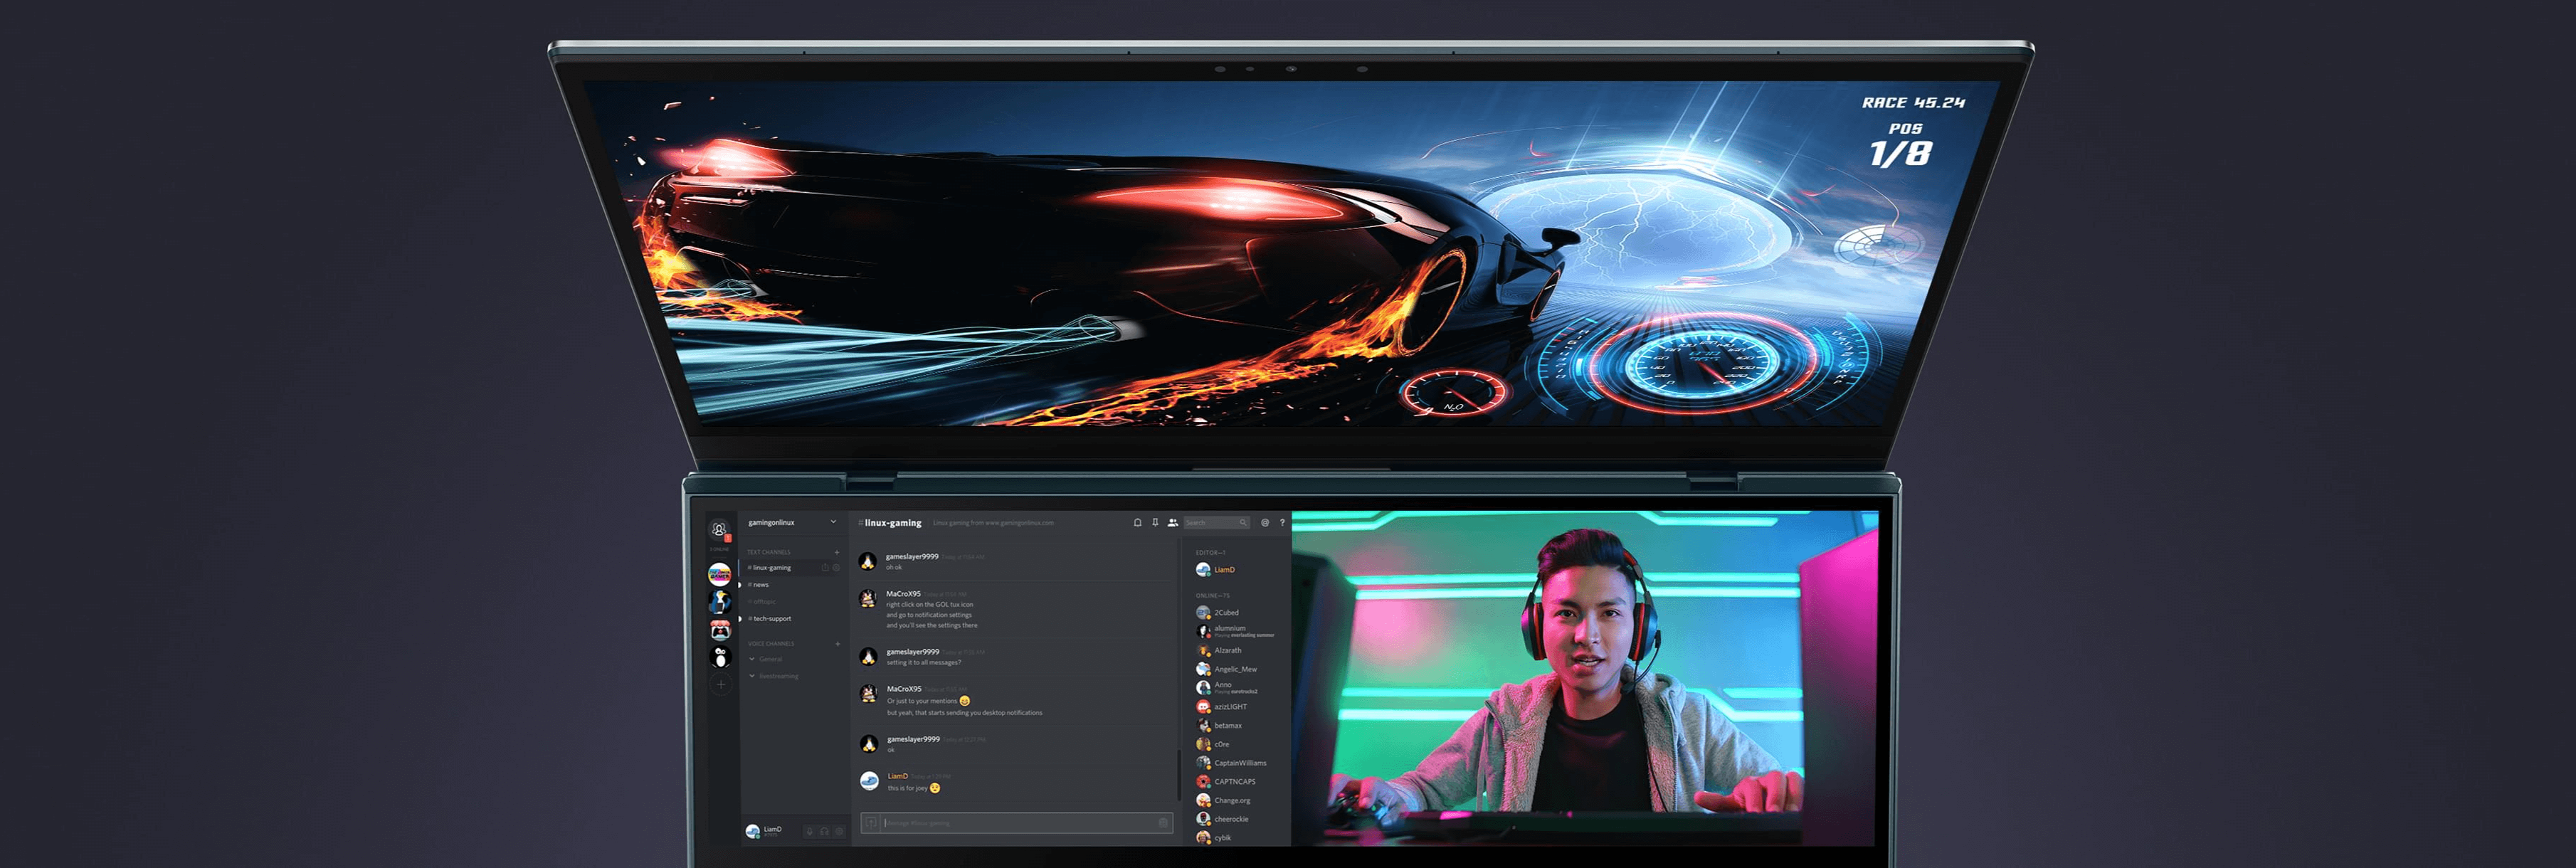Click the message input for #linux-gaming
The image size is (2576, 868).
(1018, 823)
